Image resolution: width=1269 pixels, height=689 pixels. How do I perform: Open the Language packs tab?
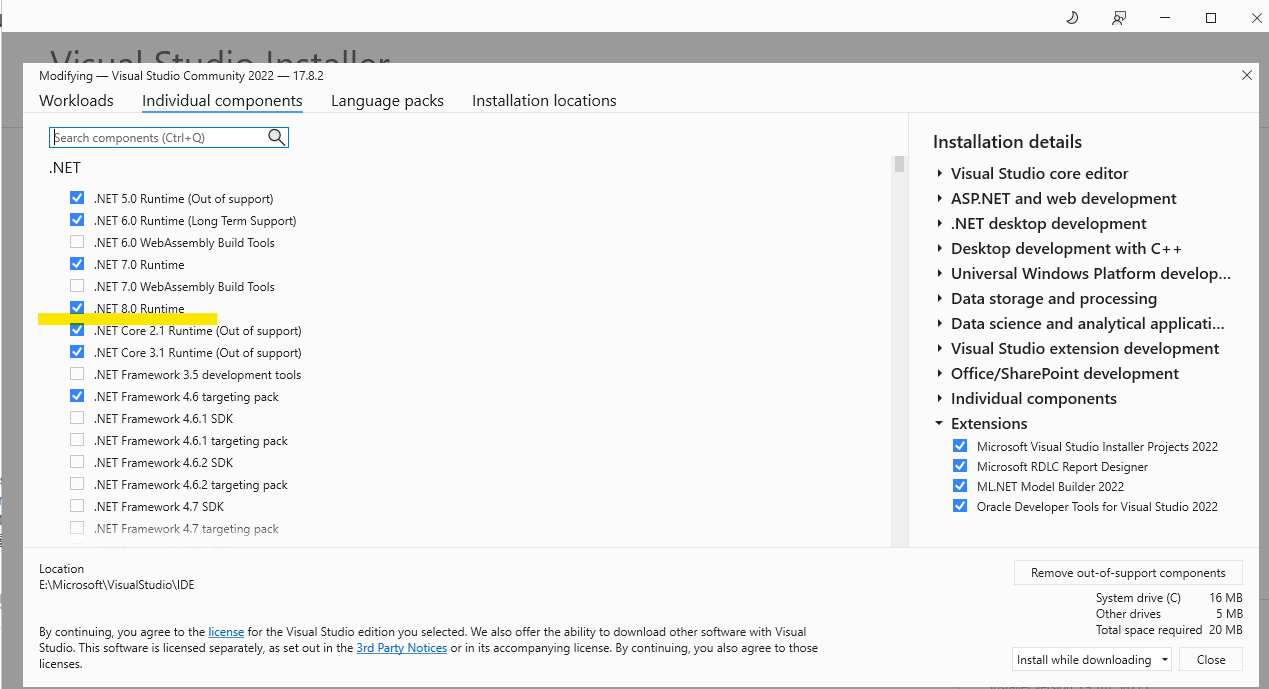coord(387,101)
